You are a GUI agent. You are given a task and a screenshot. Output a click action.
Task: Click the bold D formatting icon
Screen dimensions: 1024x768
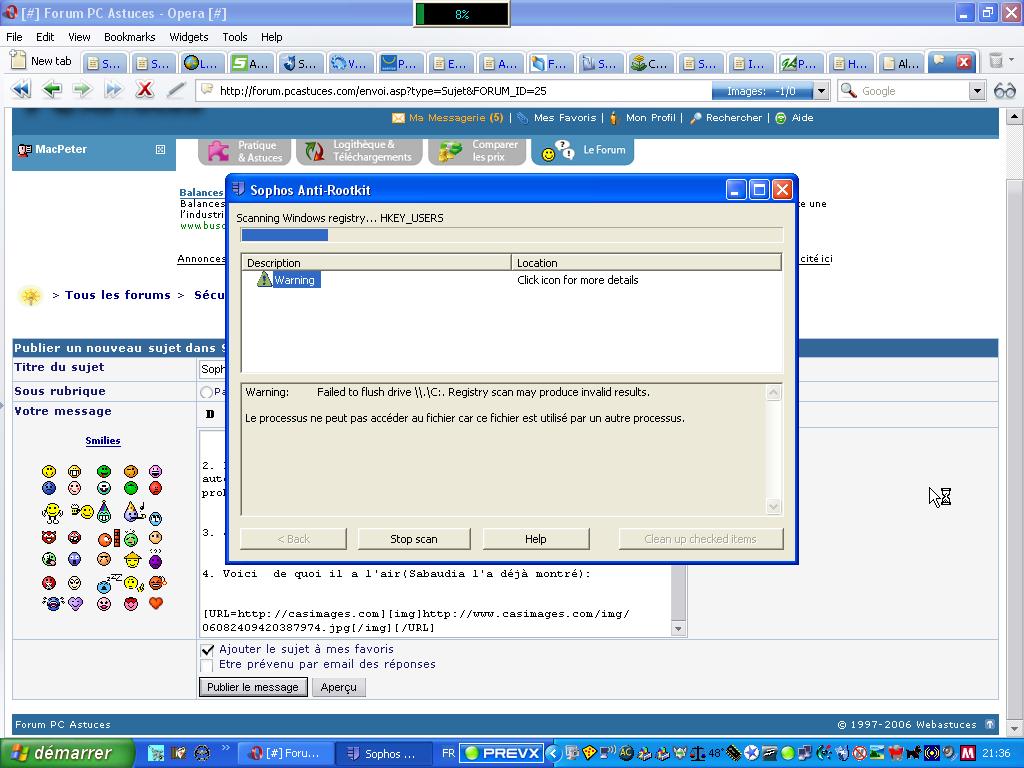pyautogui.click(x=210, y=414)
